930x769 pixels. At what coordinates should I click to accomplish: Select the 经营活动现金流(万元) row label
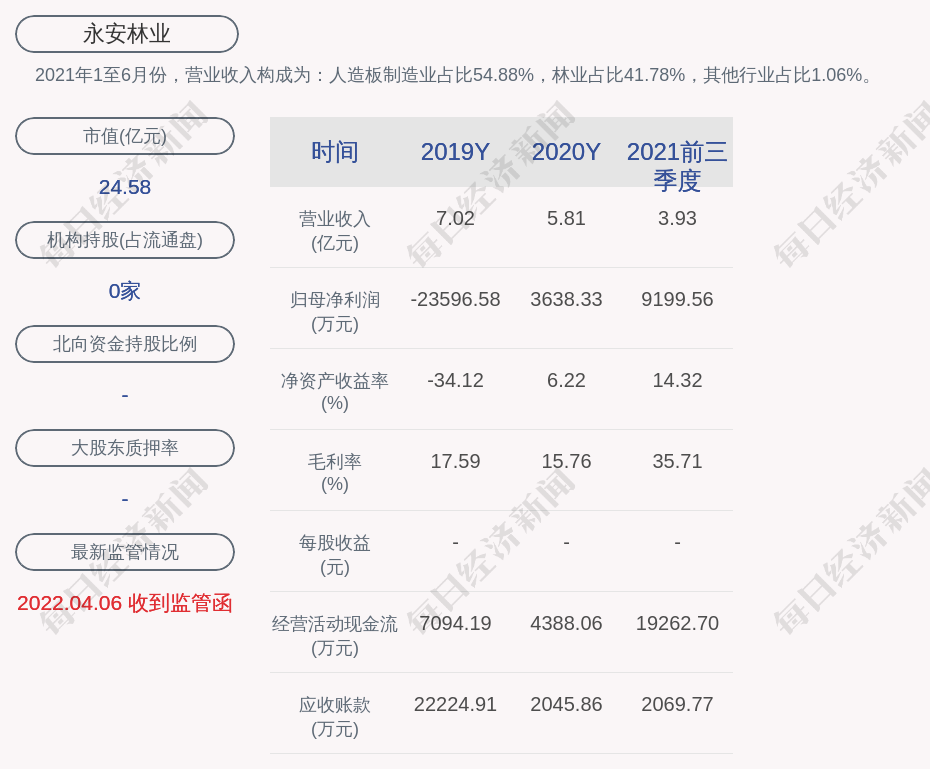pyautogui.click(x=335, y=636)
